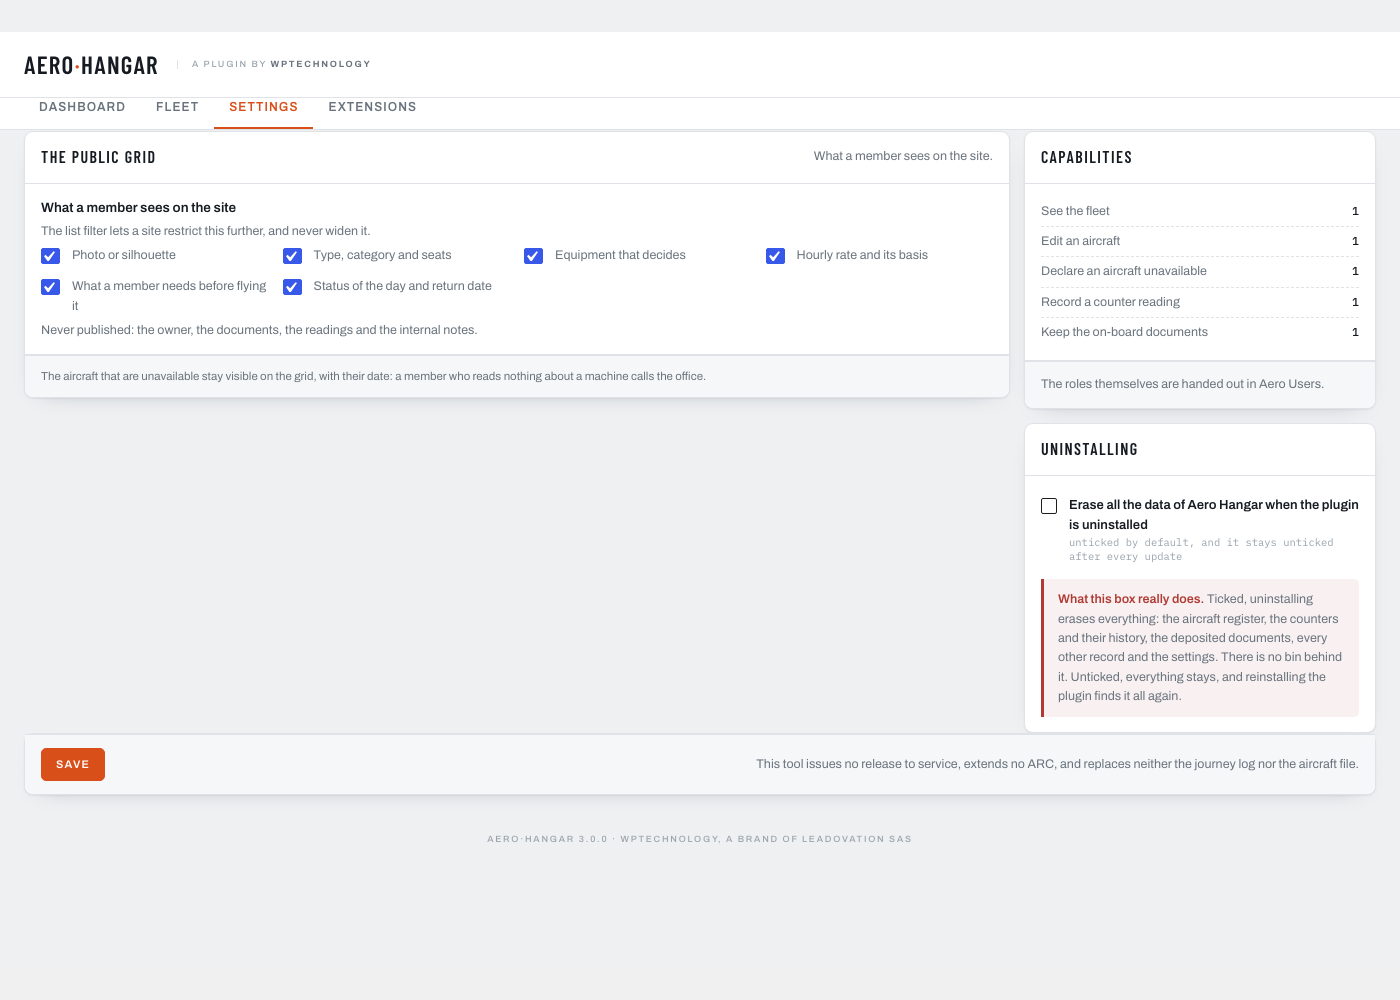Select the 'See the fleet' capability row
The image size is (1400, 1000).
[1200, 211]
